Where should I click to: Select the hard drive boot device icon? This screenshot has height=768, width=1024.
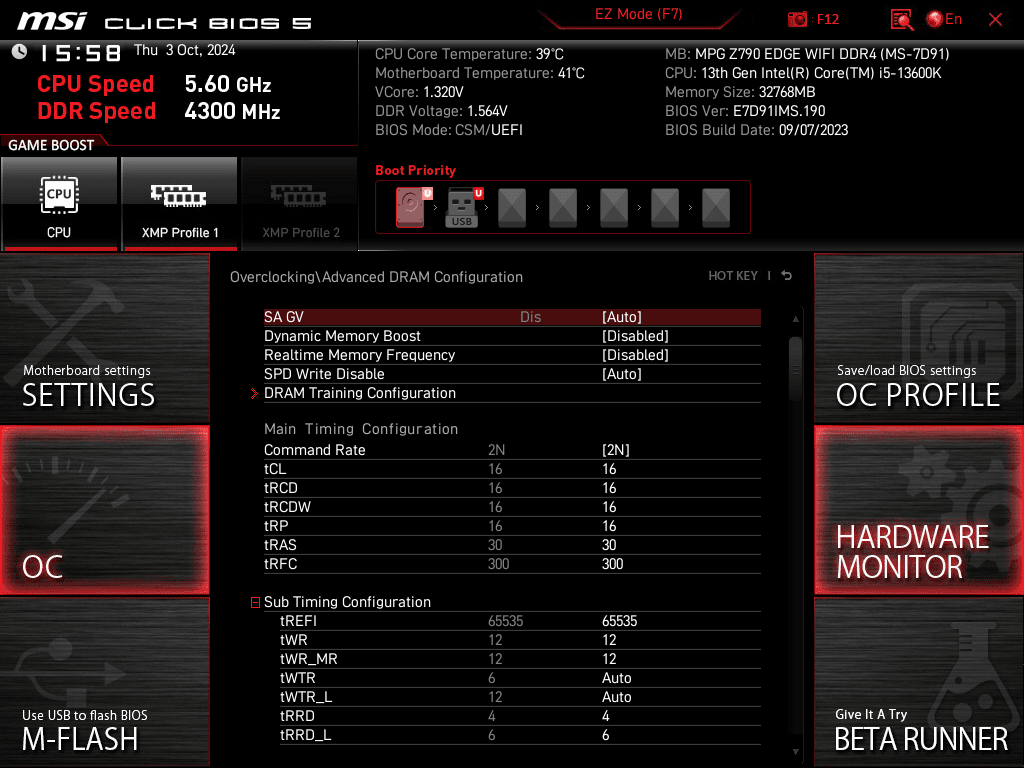[x=411, y=207]
